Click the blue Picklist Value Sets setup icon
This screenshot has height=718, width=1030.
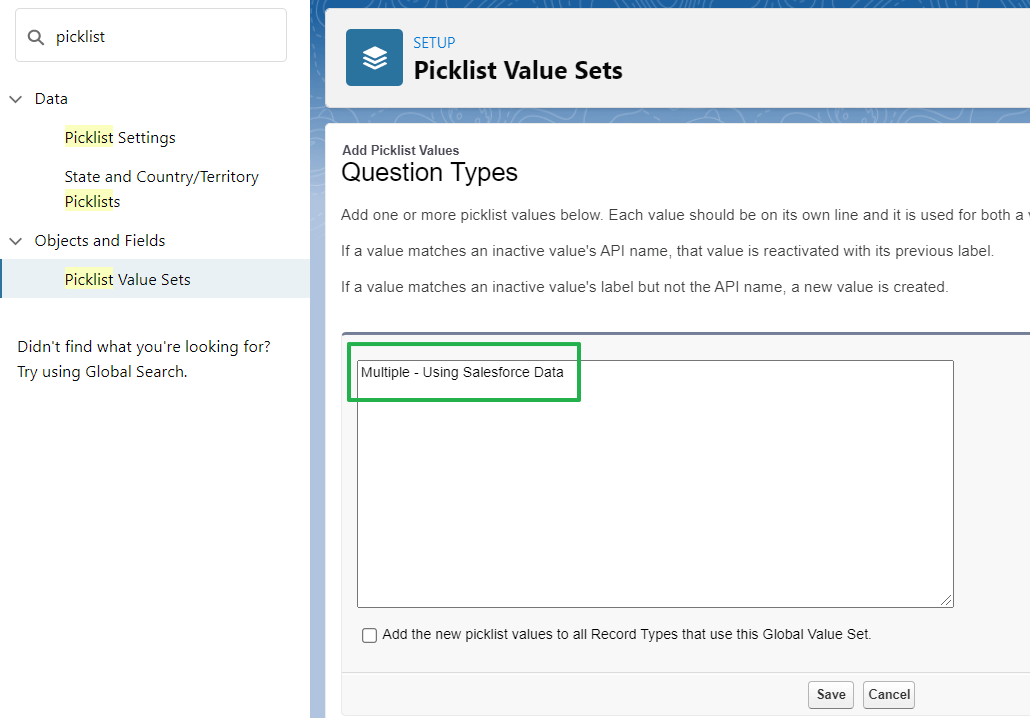pyautogui.click(x=374, y=58)
